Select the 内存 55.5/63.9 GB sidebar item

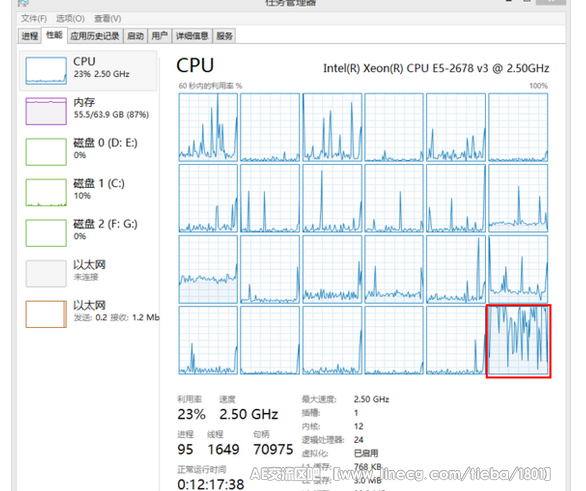(x=88, y=111)
